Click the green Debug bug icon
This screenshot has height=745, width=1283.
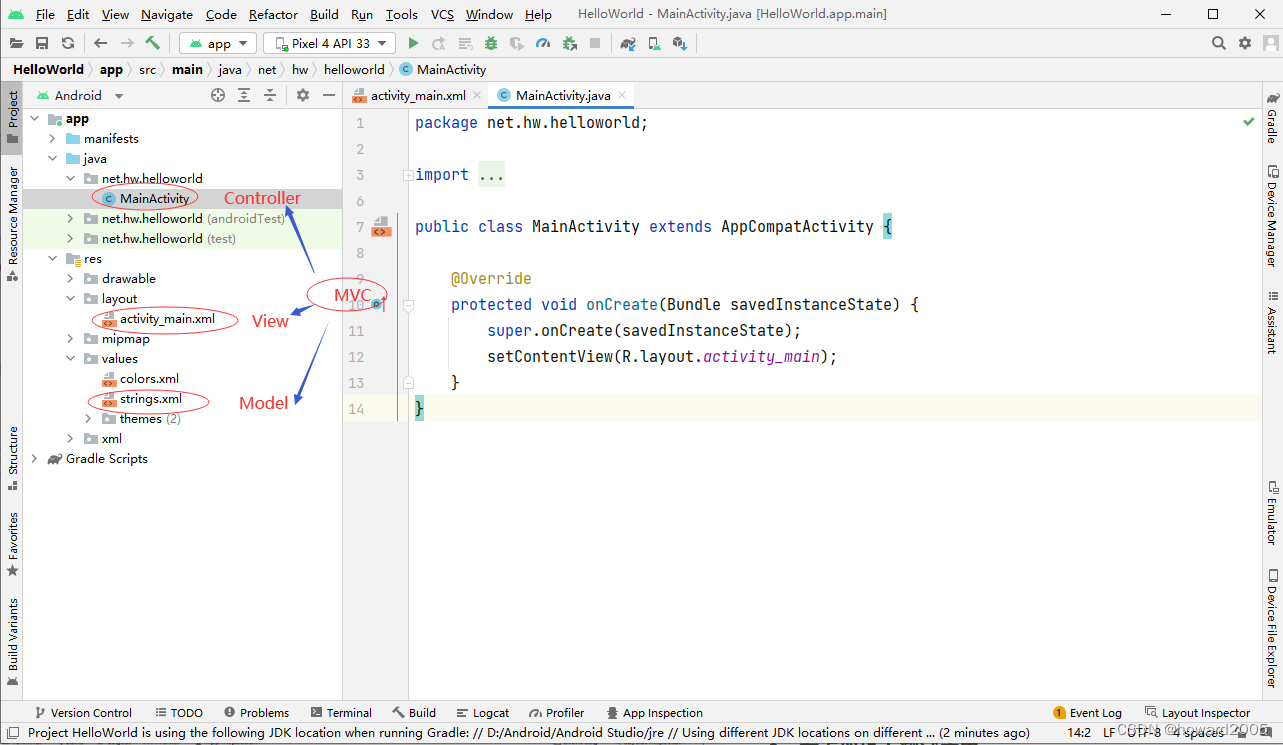tap(491, 43)
